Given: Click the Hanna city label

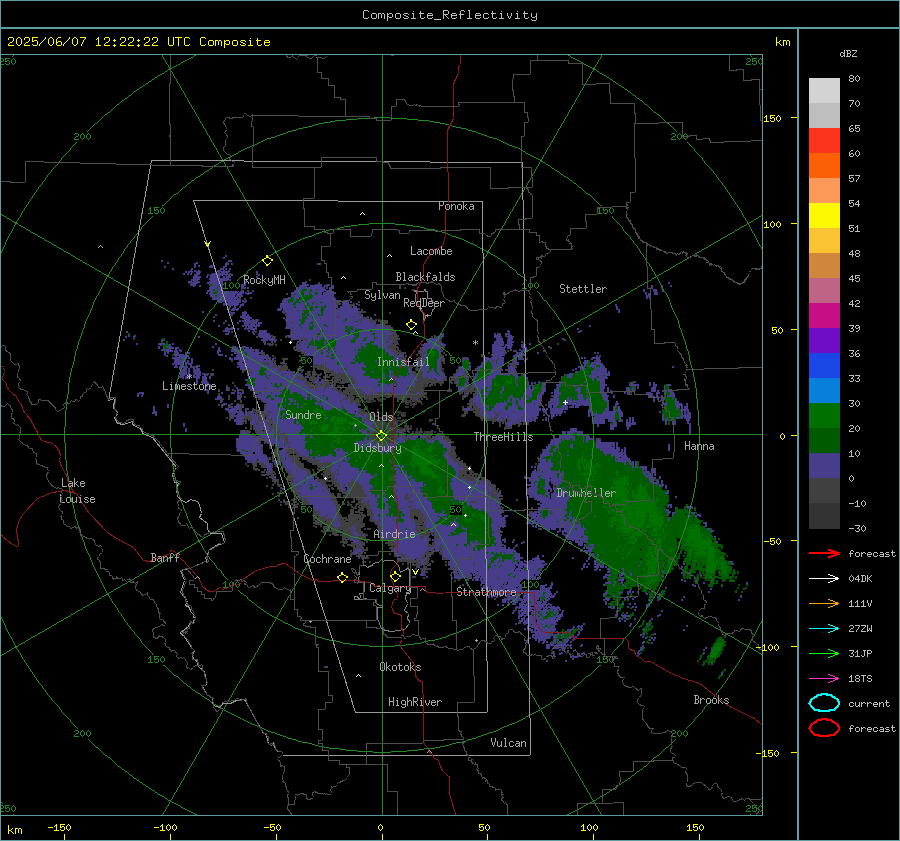Looking at the screenshot, I should pyautogui.click(x=699, y=446).
